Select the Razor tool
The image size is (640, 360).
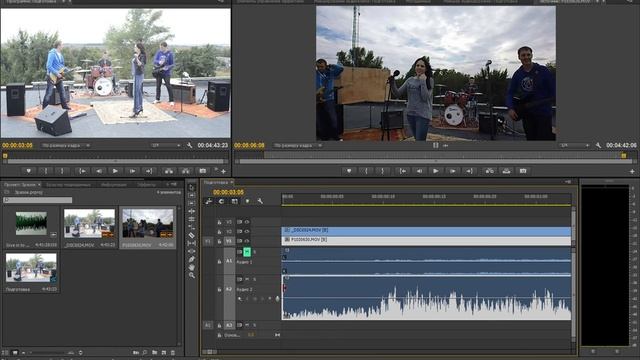192,236
